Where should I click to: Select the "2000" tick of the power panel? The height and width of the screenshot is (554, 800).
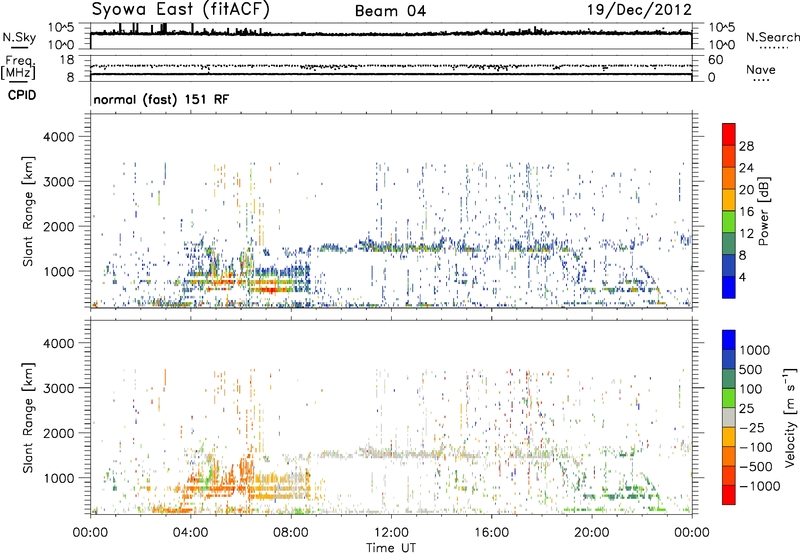59,226
